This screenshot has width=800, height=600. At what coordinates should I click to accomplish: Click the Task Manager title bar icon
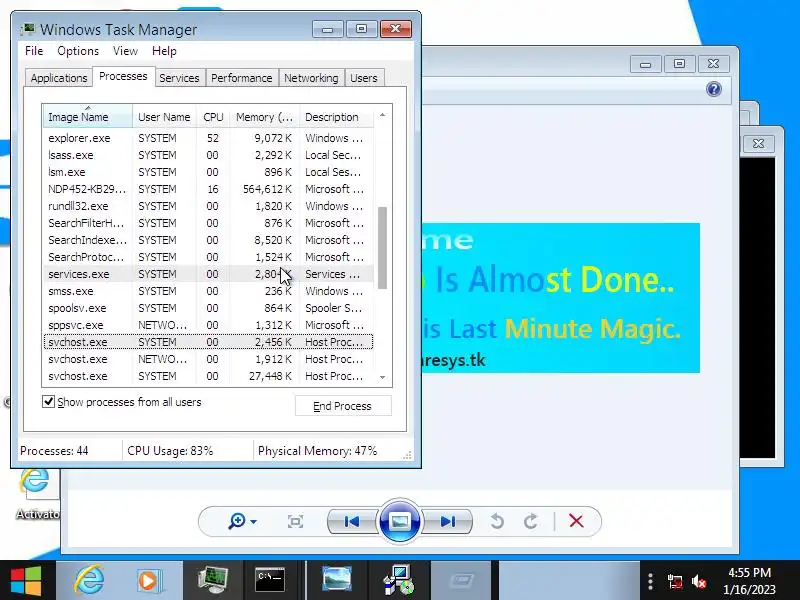[x=28, y=29]
